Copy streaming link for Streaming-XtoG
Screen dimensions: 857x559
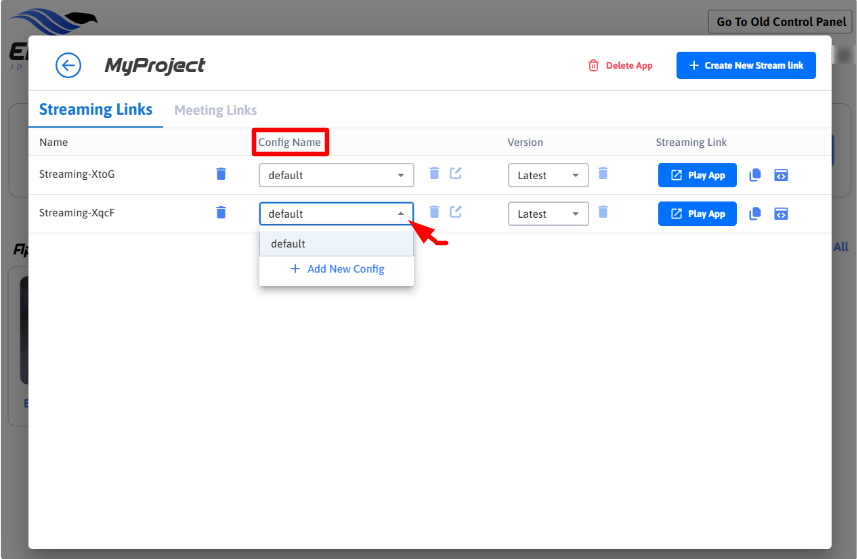click(755, 175)
